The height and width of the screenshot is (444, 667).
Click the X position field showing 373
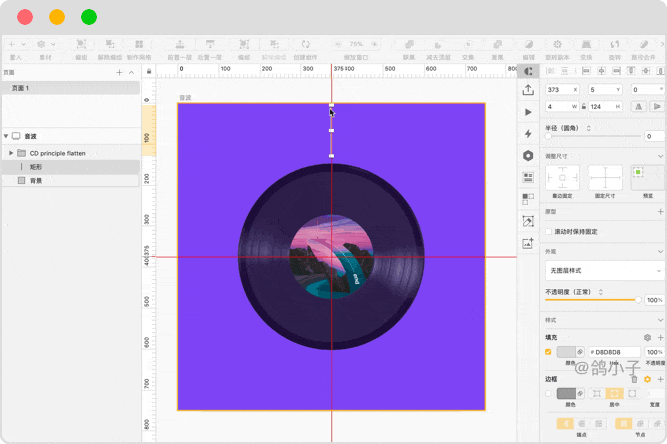point(562,89)
